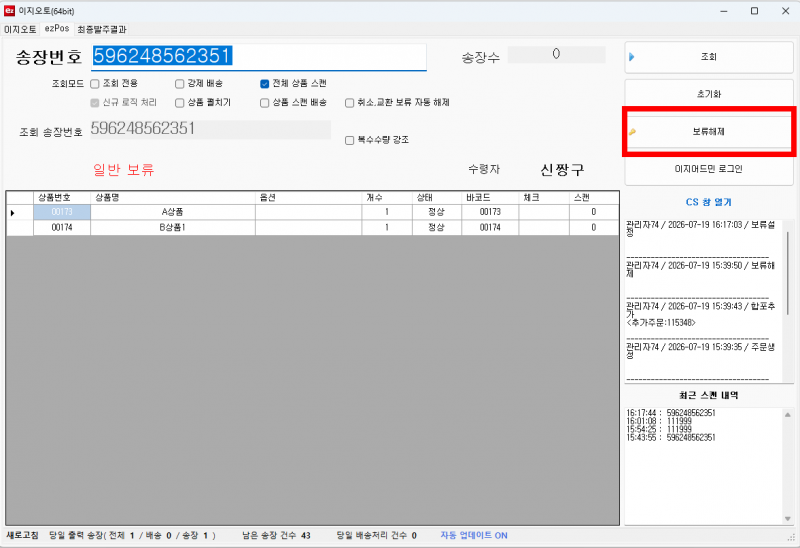
Task: Click log entry 15:39:50 보류해제
Action: pyautogui.click(x=701, y=269)
